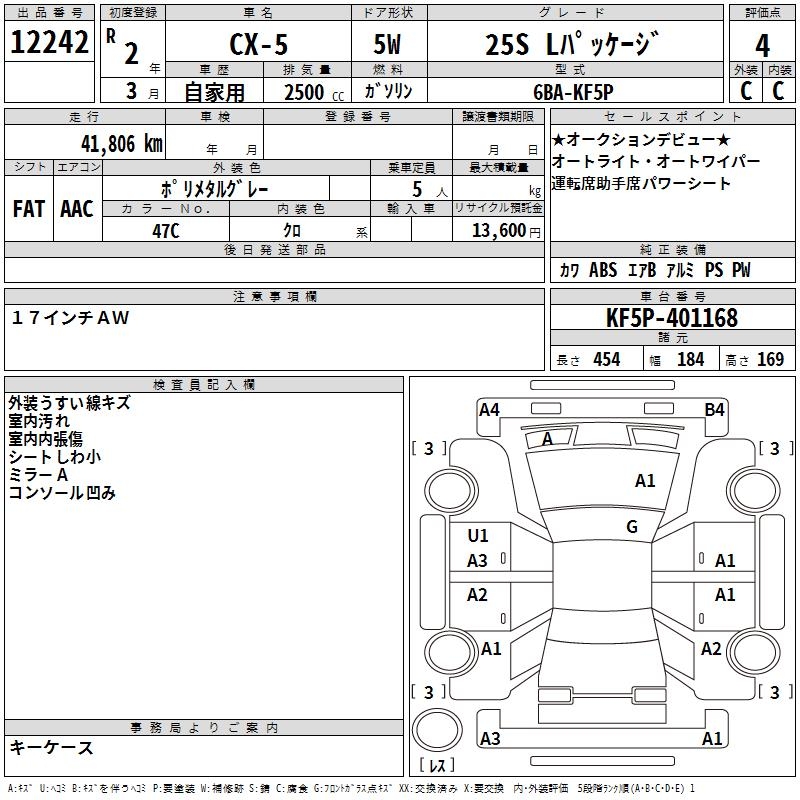This screenshot has width=800, height=800.
Task: Click the office notice キーケース
Action: pyautogui.click(x=52, y=747)
